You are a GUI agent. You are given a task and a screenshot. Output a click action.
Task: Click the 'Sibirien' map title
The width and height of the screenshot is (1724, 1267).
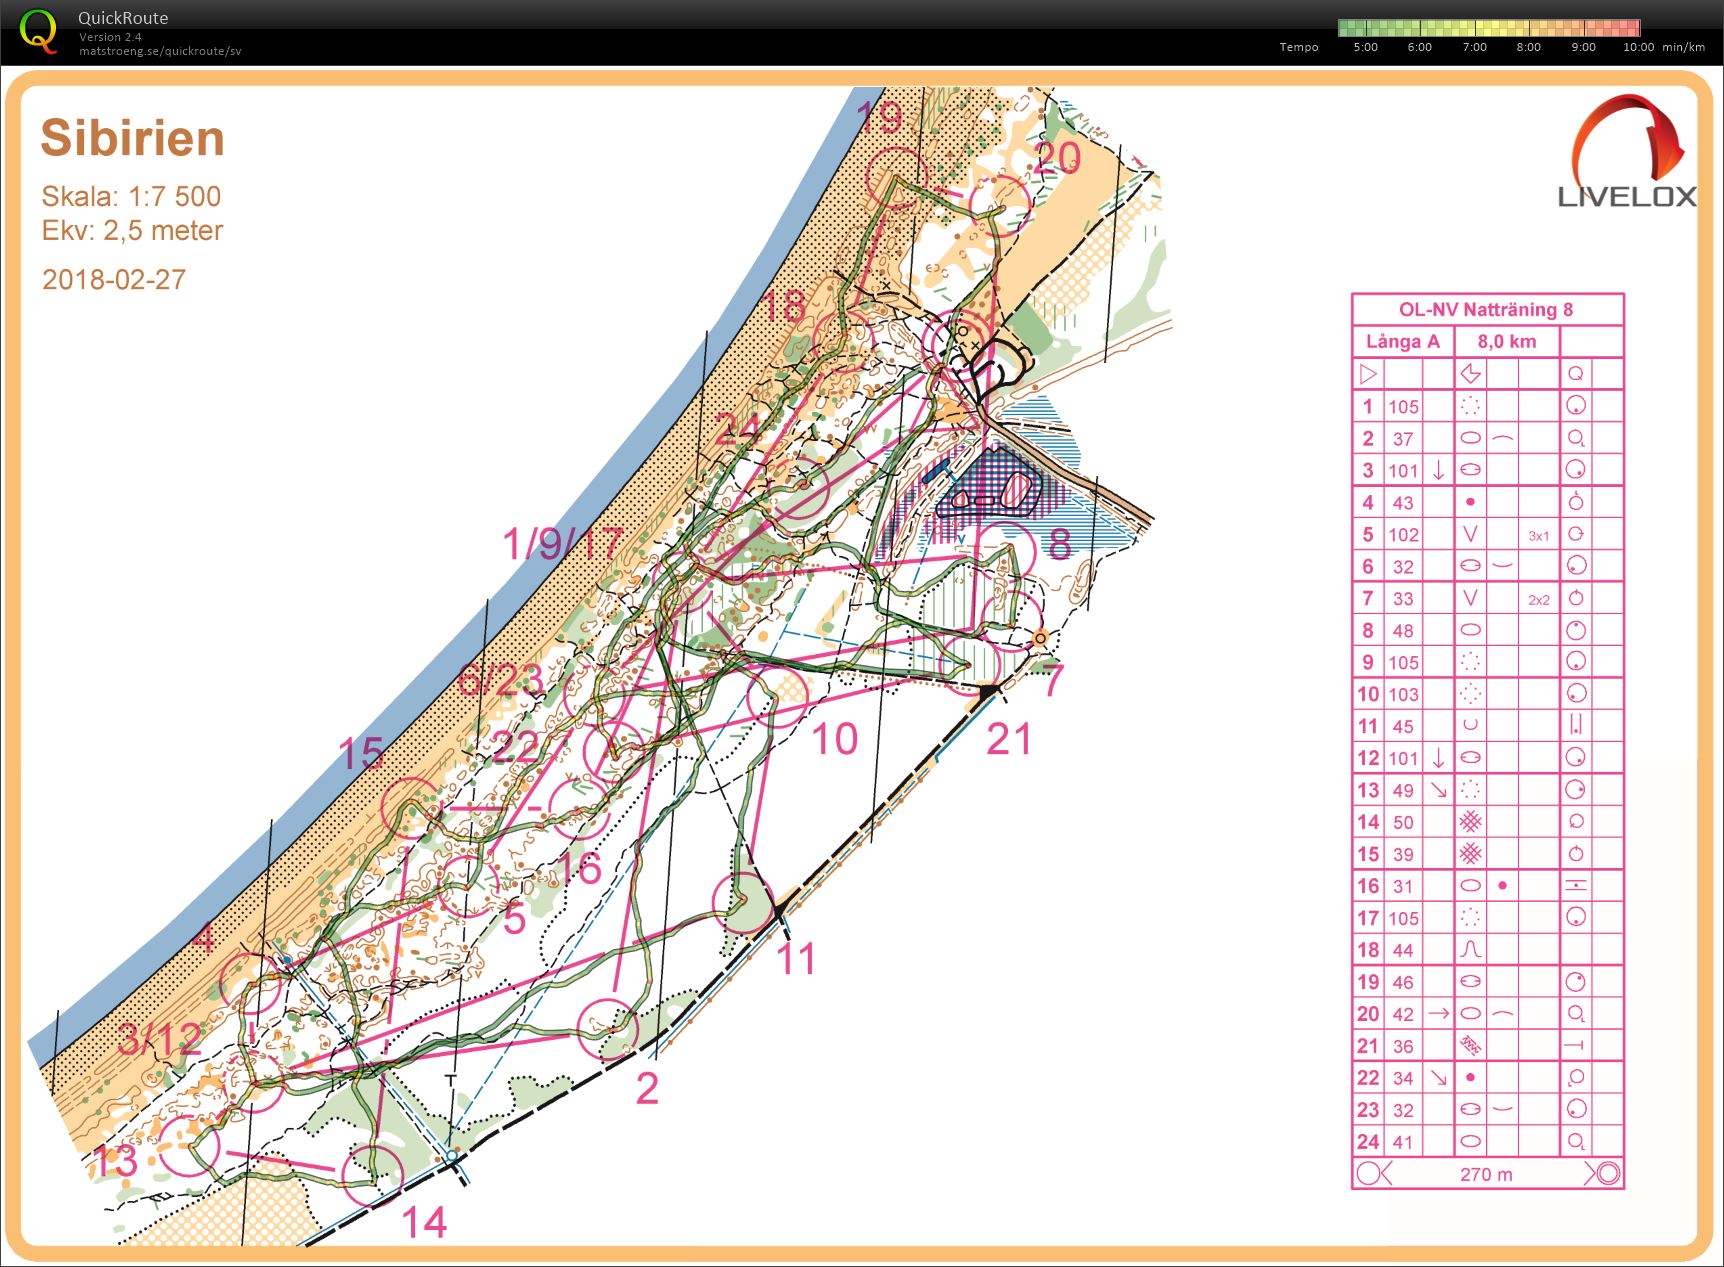click(132, 138)
